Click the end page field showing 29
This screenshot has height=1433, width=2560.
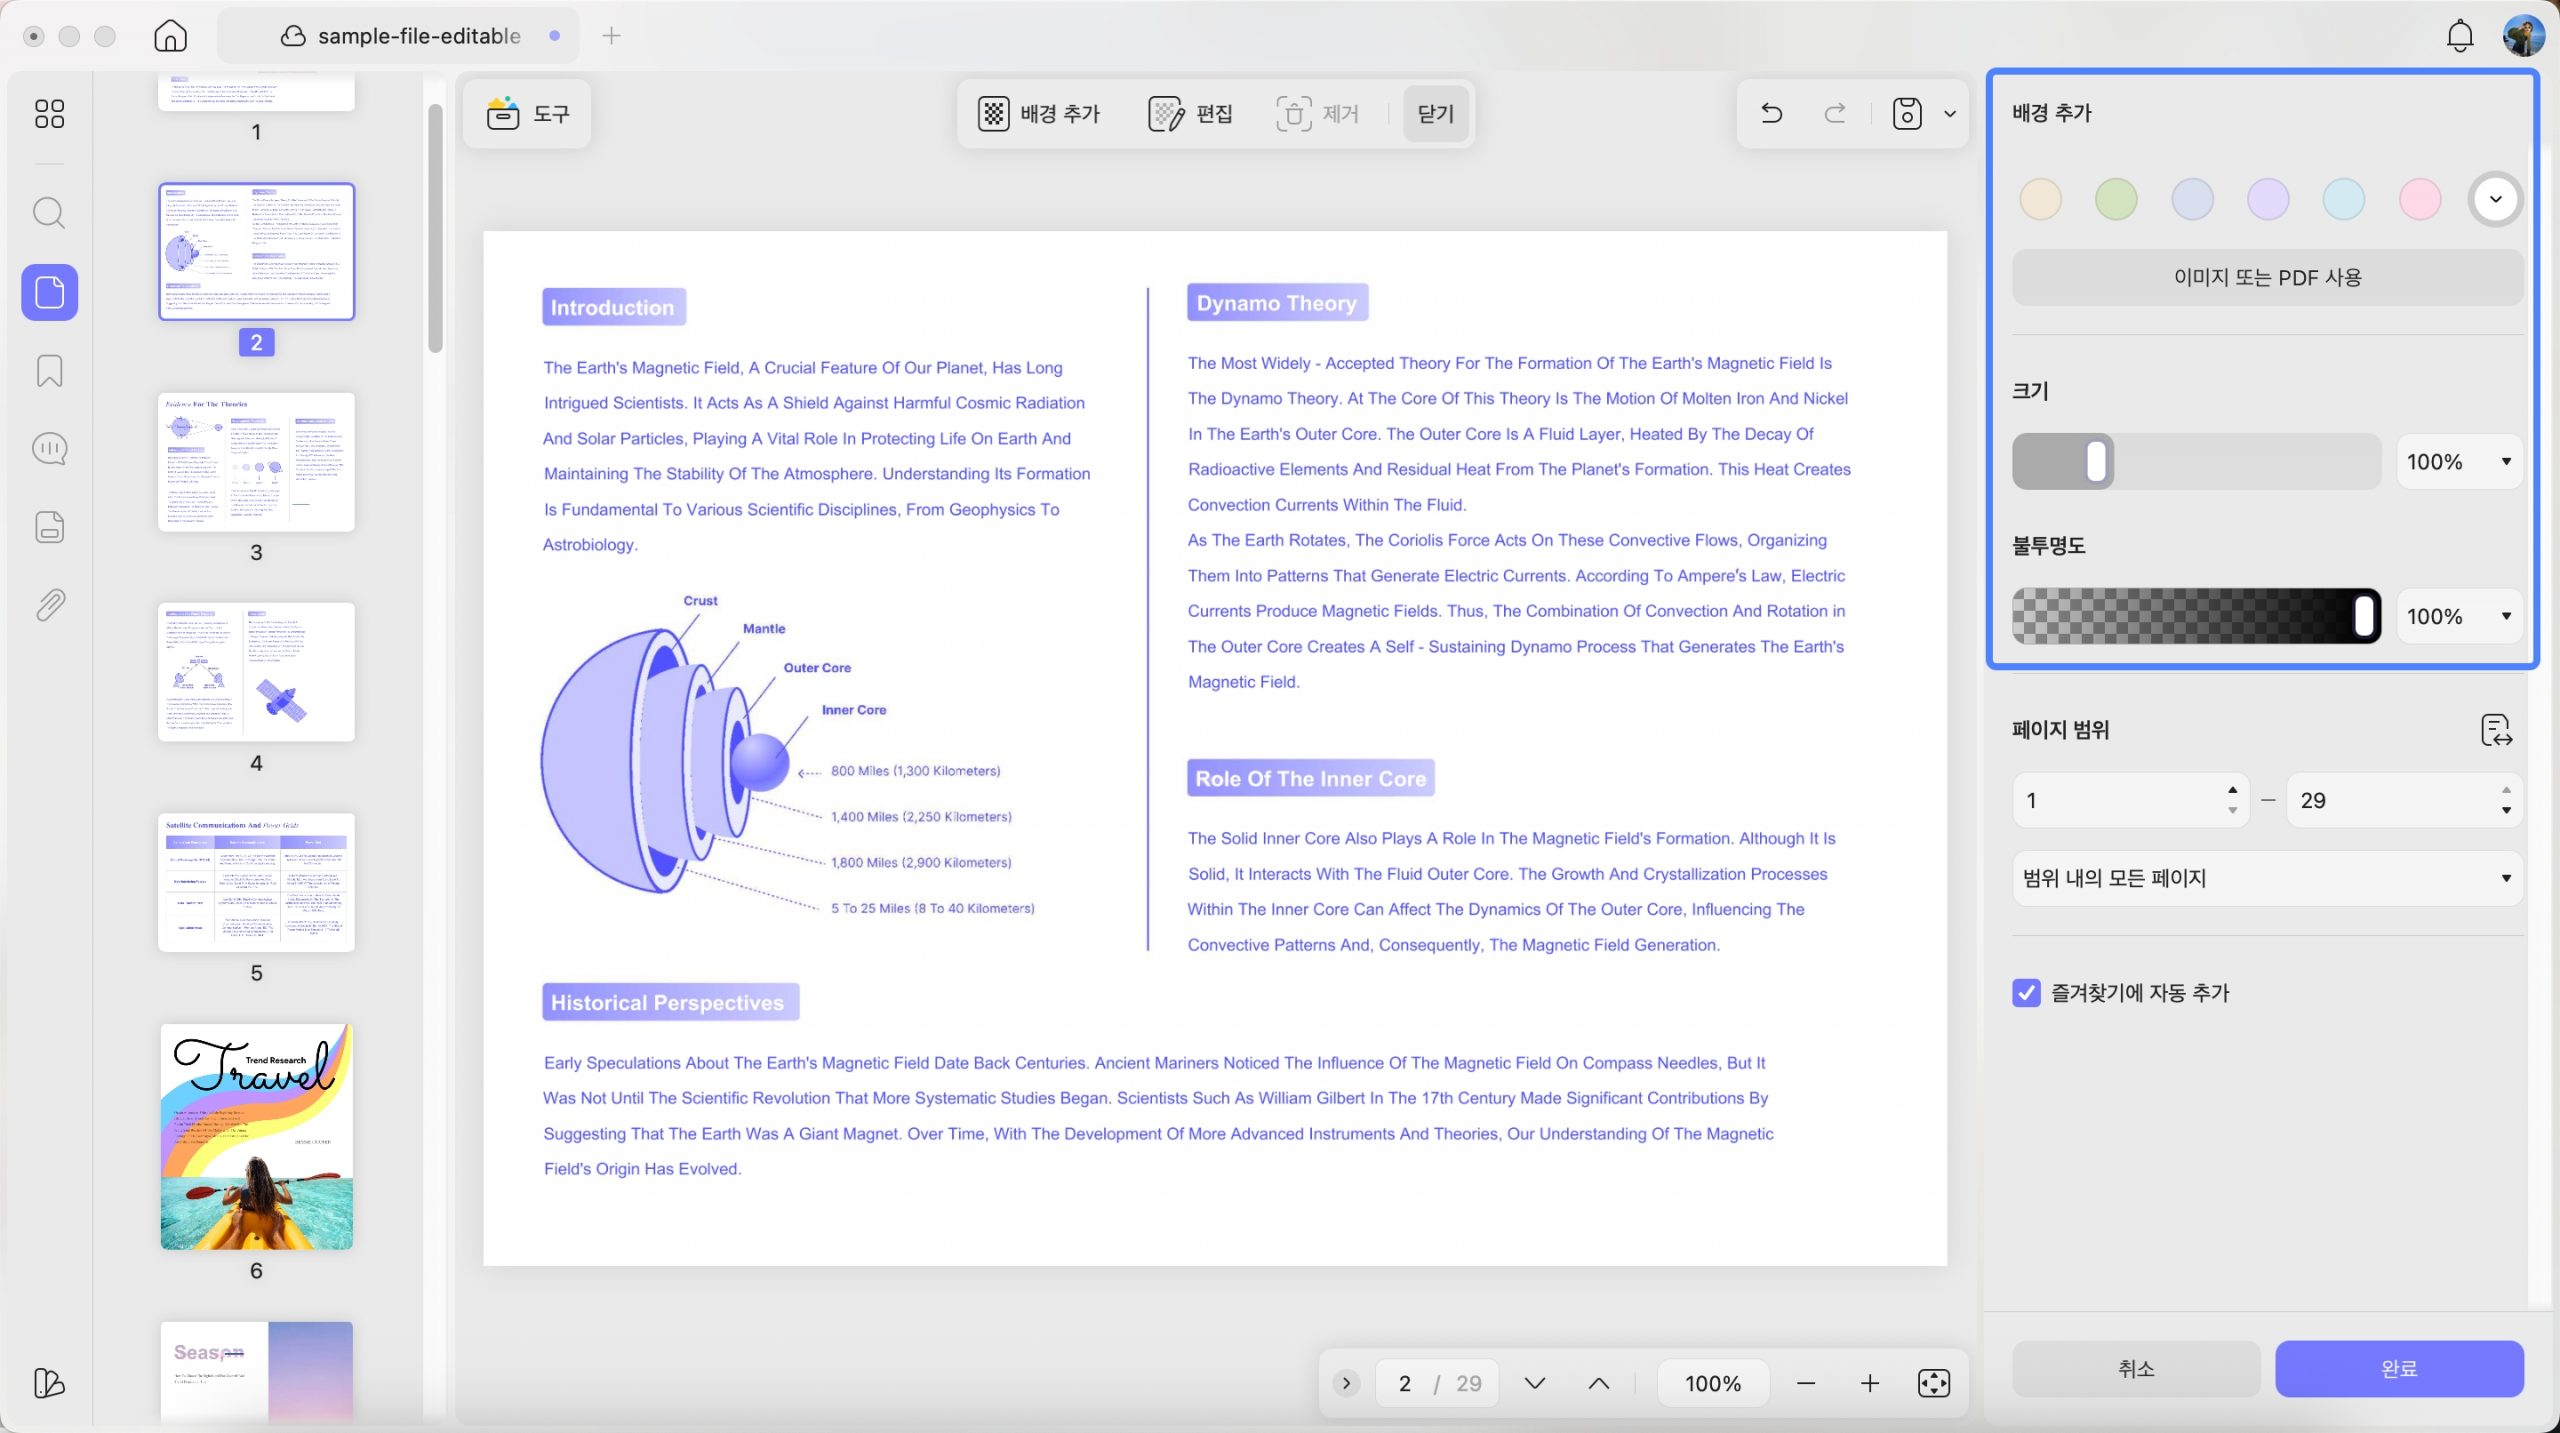(2404, 800)
